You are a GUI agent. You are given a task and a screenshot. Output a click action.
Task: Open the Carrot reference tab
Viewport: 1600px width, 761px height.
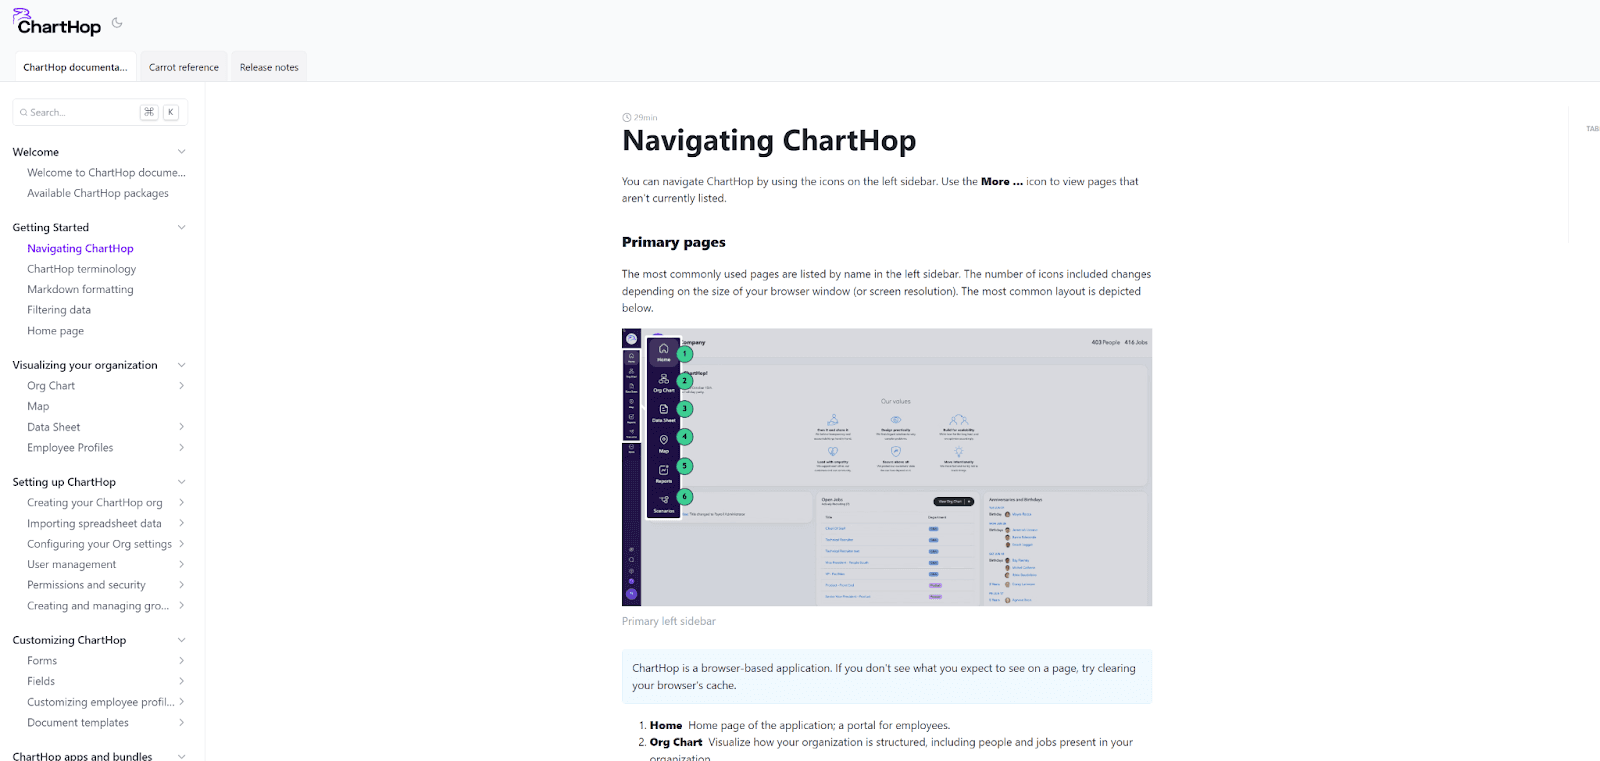pos(184,67)
